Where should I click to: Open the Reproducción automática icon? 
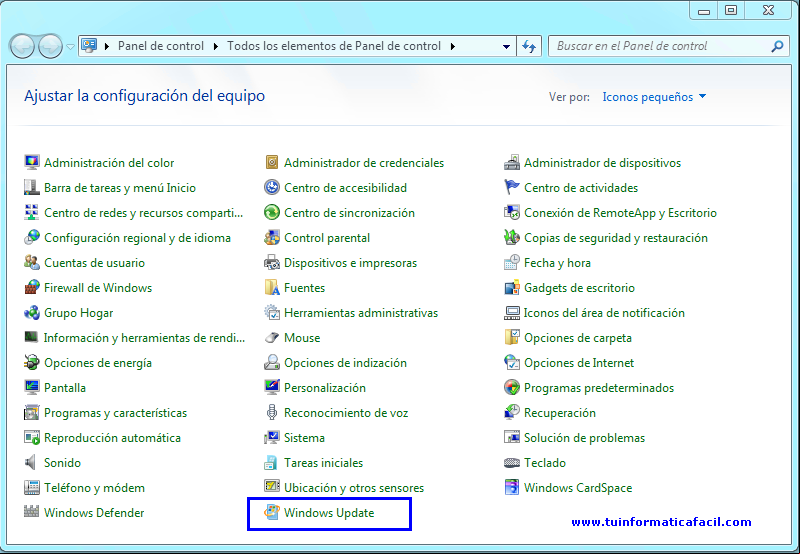coord(32,437)
